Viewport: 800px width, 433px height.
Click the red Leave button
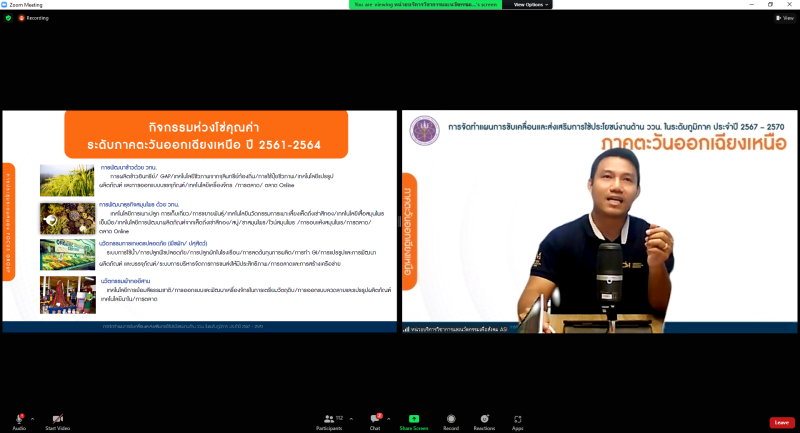(782, 422)
